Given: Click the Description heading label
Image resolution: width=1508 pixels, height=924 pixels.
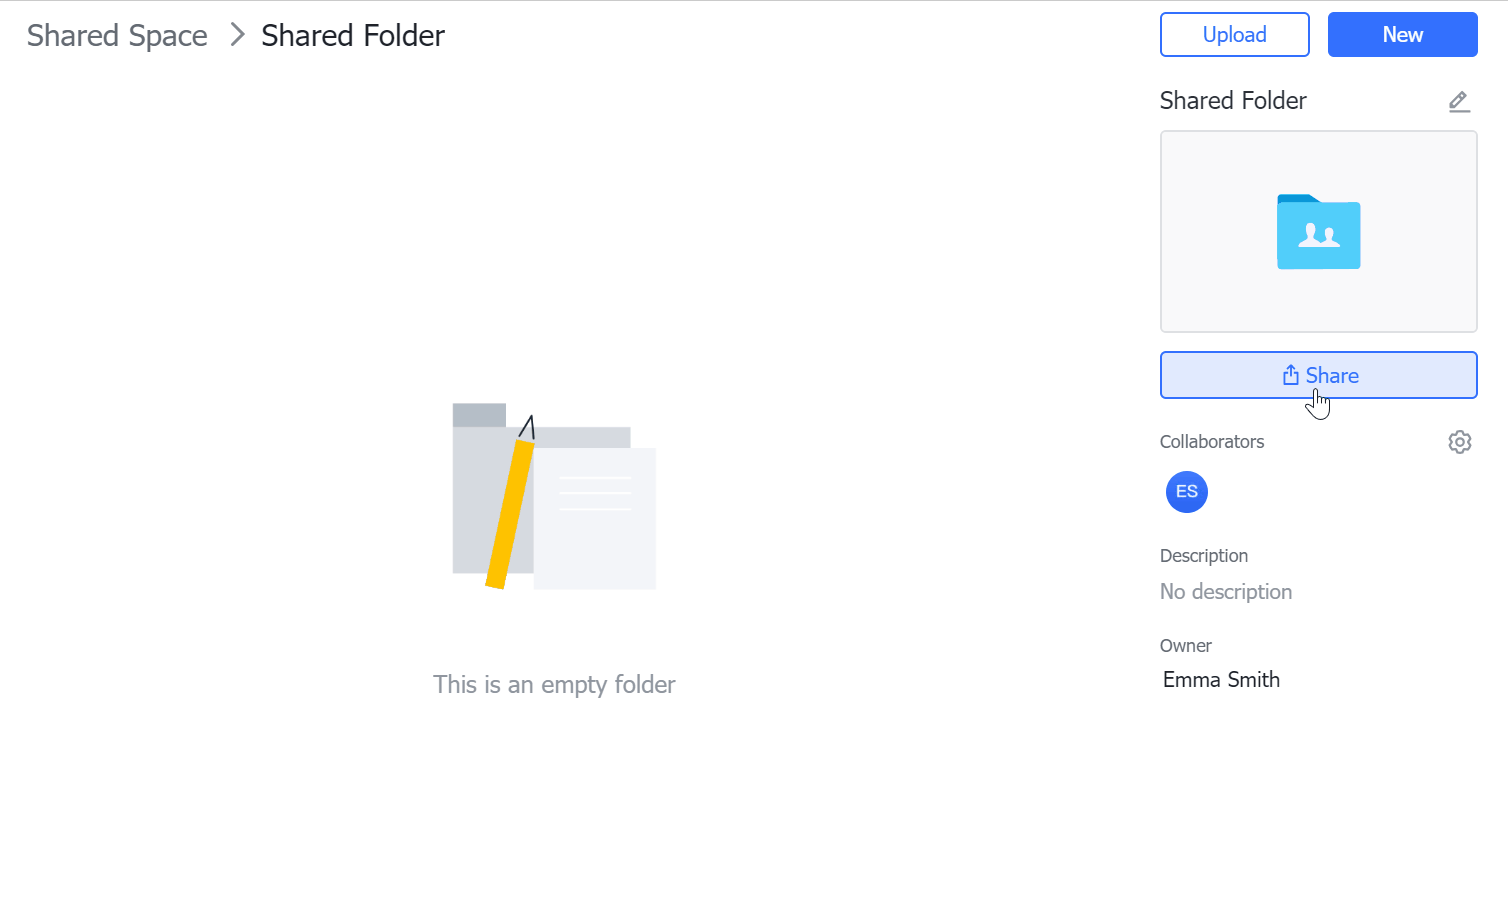Looking at the screenshot, I should 1203,556.
